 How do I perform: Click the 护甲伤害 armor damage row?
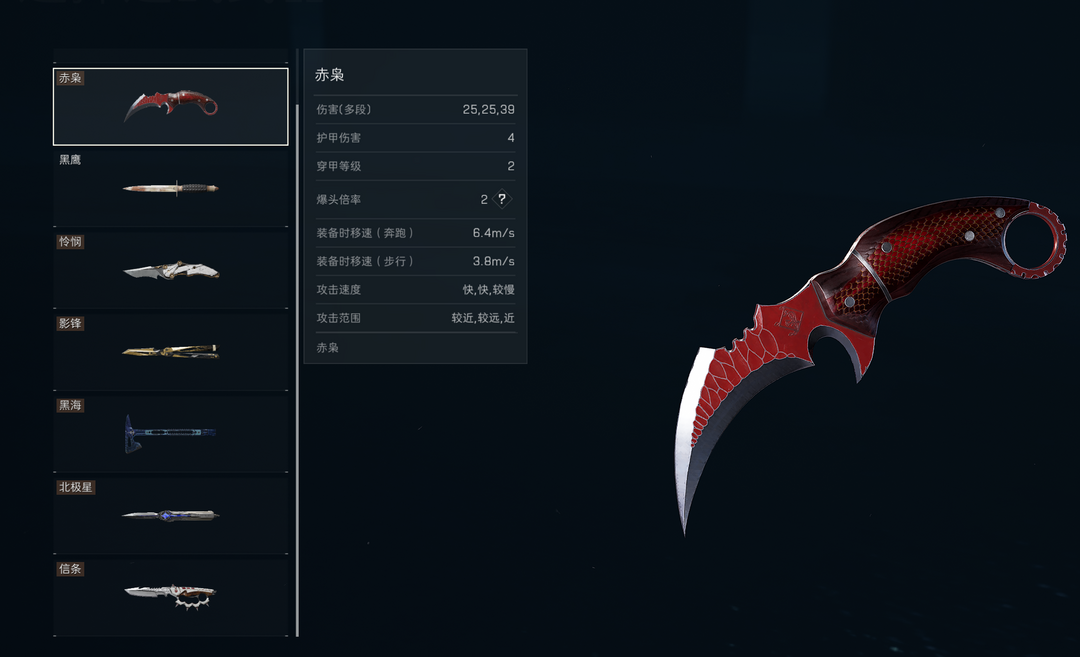point(415,138)
